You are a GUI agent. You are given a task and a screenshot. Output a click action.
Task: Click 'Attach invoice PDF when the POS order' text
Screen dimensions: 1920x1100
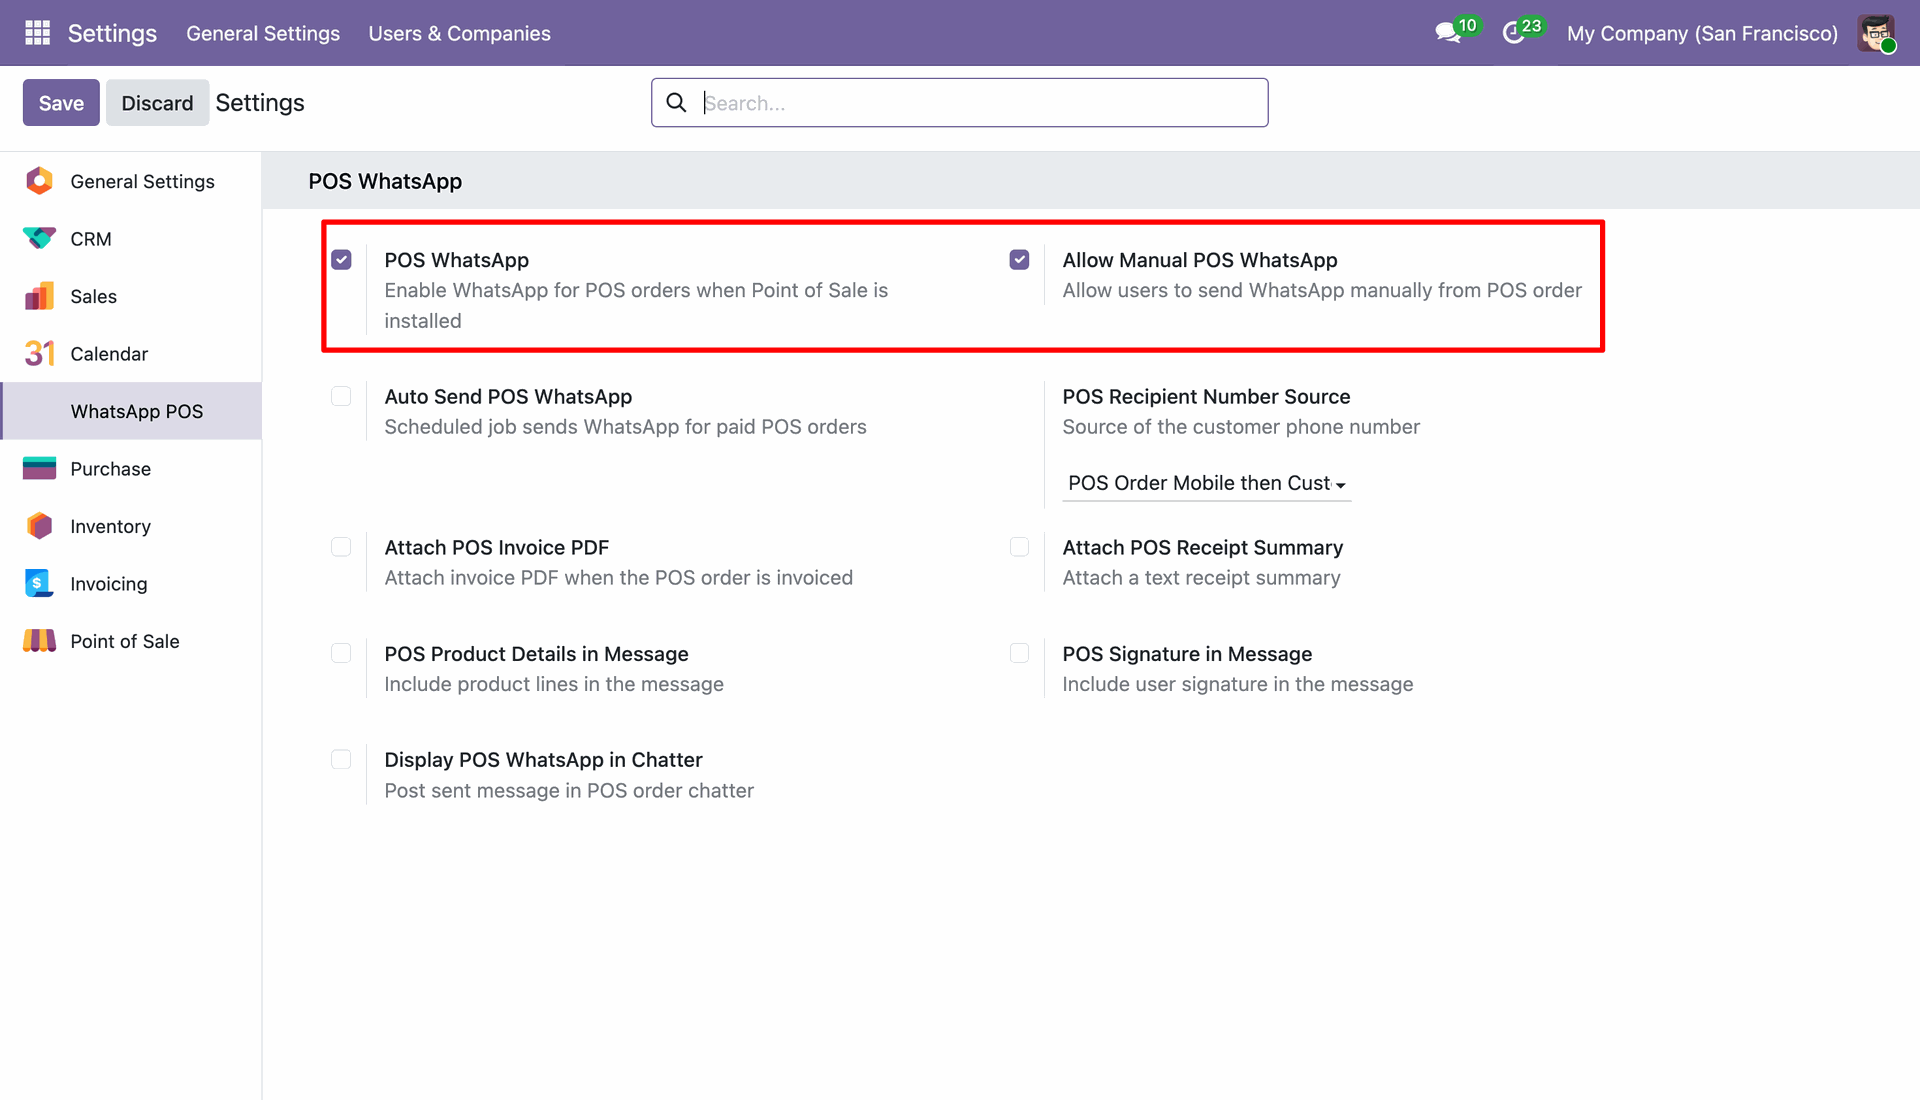tap(619, 578)
